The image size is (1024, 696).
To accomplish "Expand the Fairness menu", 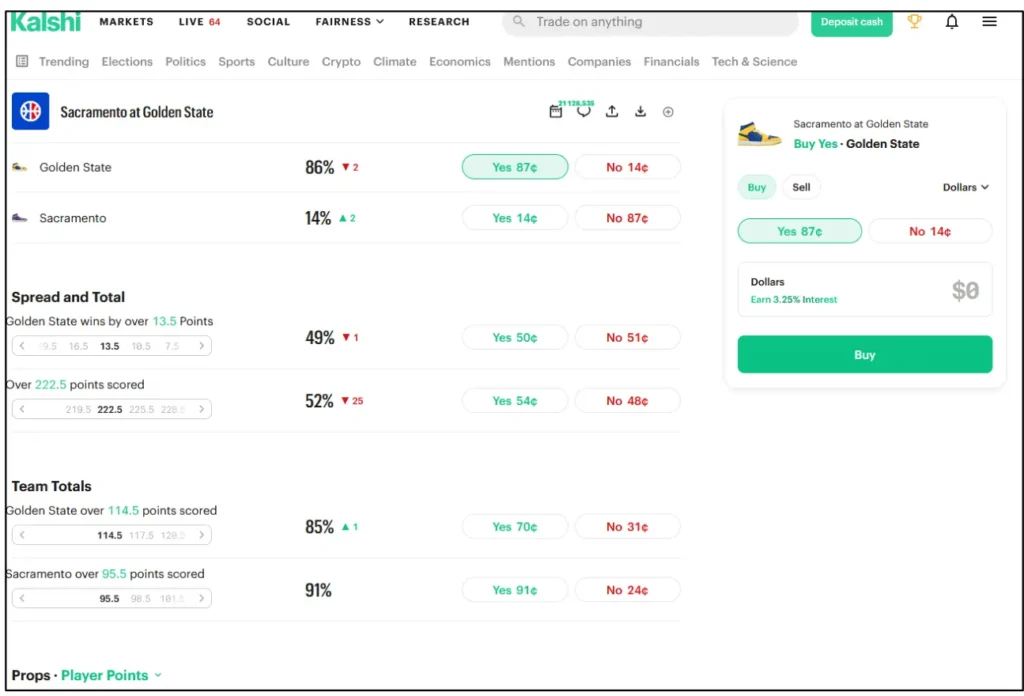I will tap(349, 22).
